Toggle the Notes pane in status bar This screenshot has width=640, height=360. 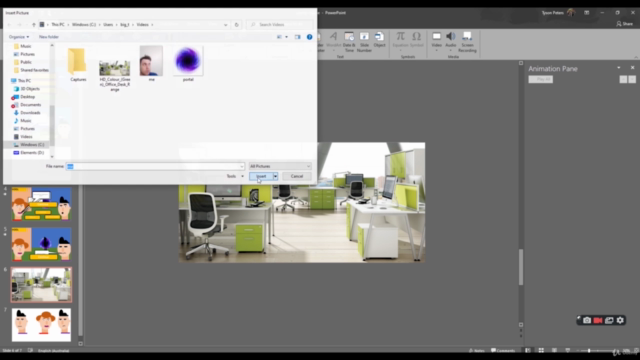click(x=476, y=350)
